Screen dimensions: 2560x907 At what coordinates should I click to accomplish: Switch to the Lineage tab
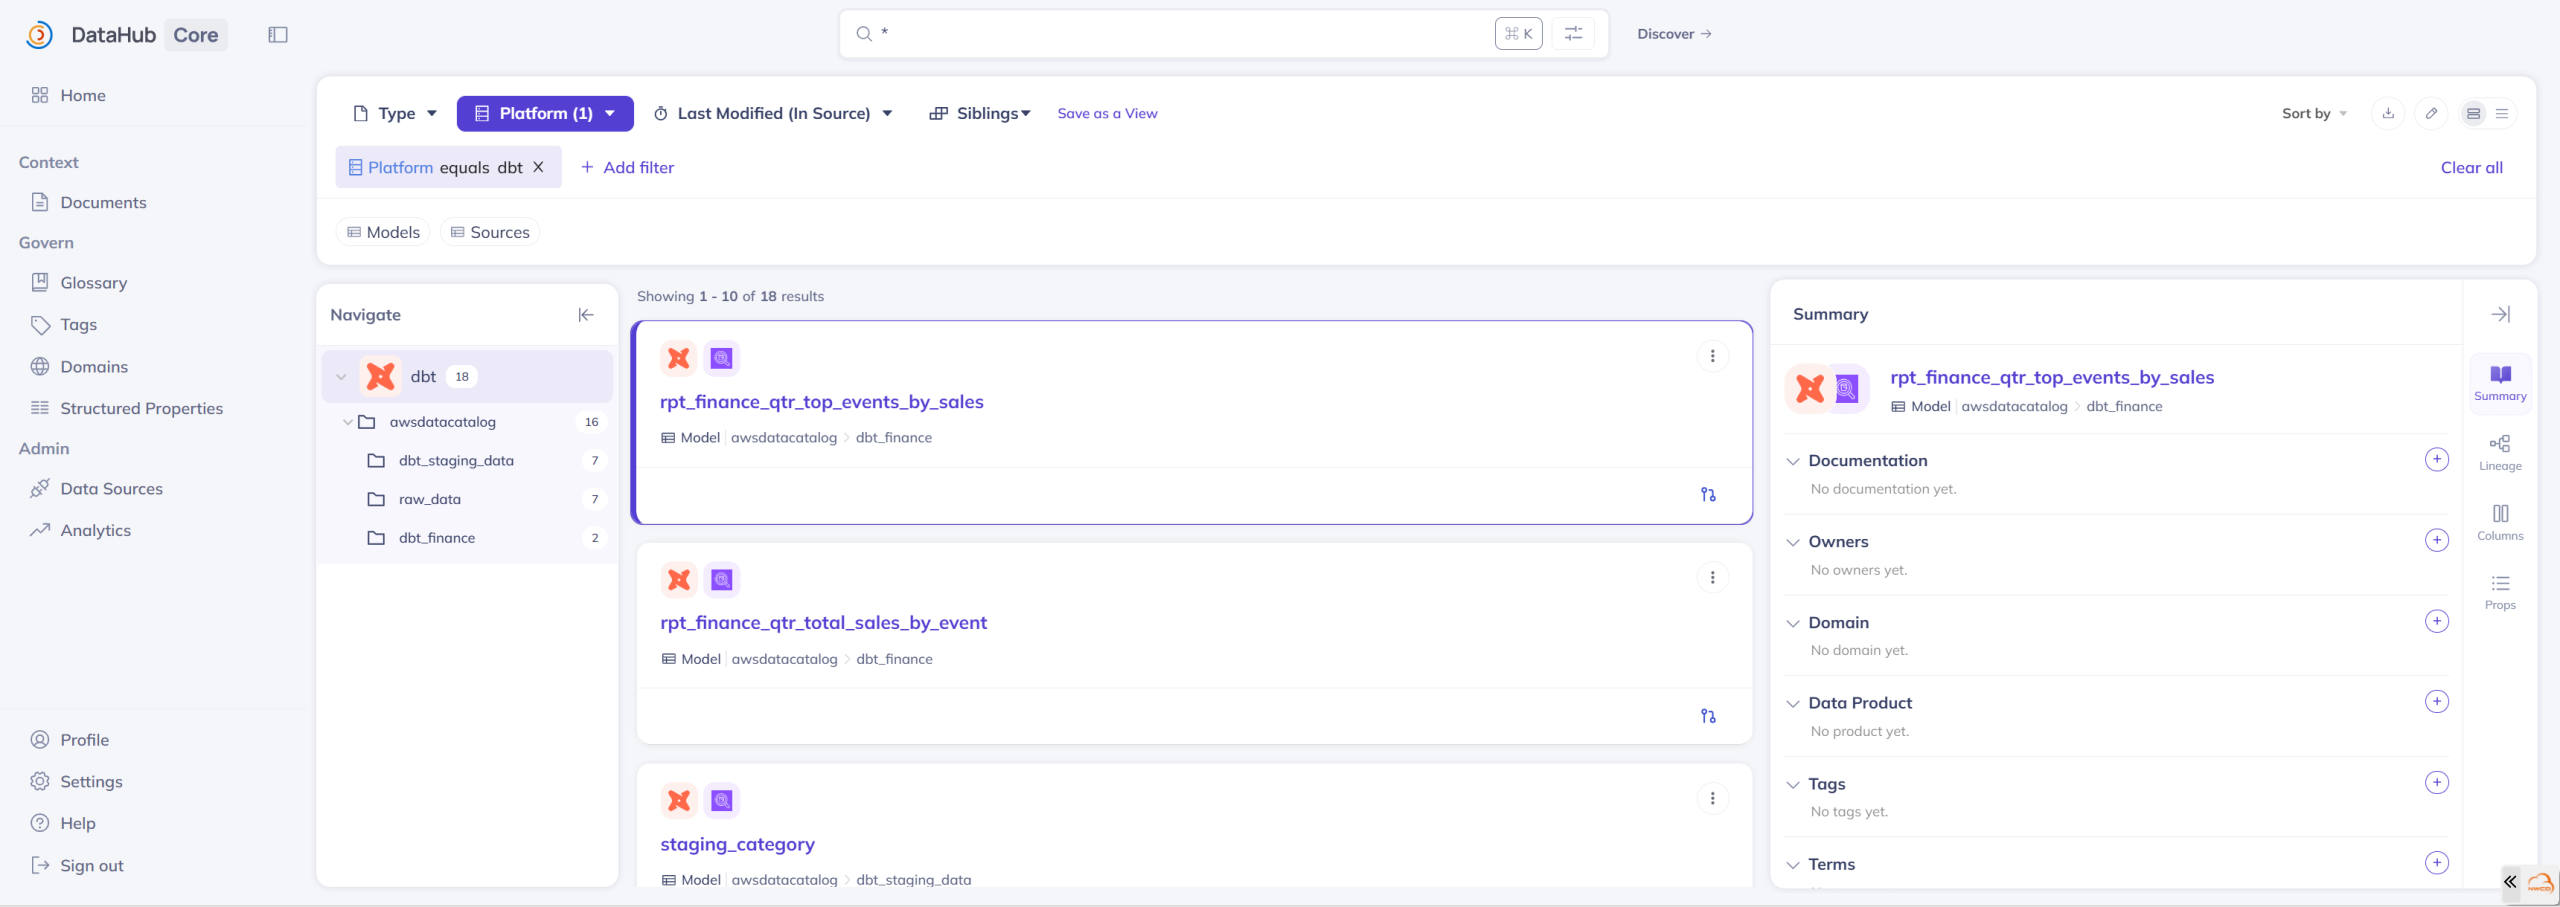click(2500, 453)
